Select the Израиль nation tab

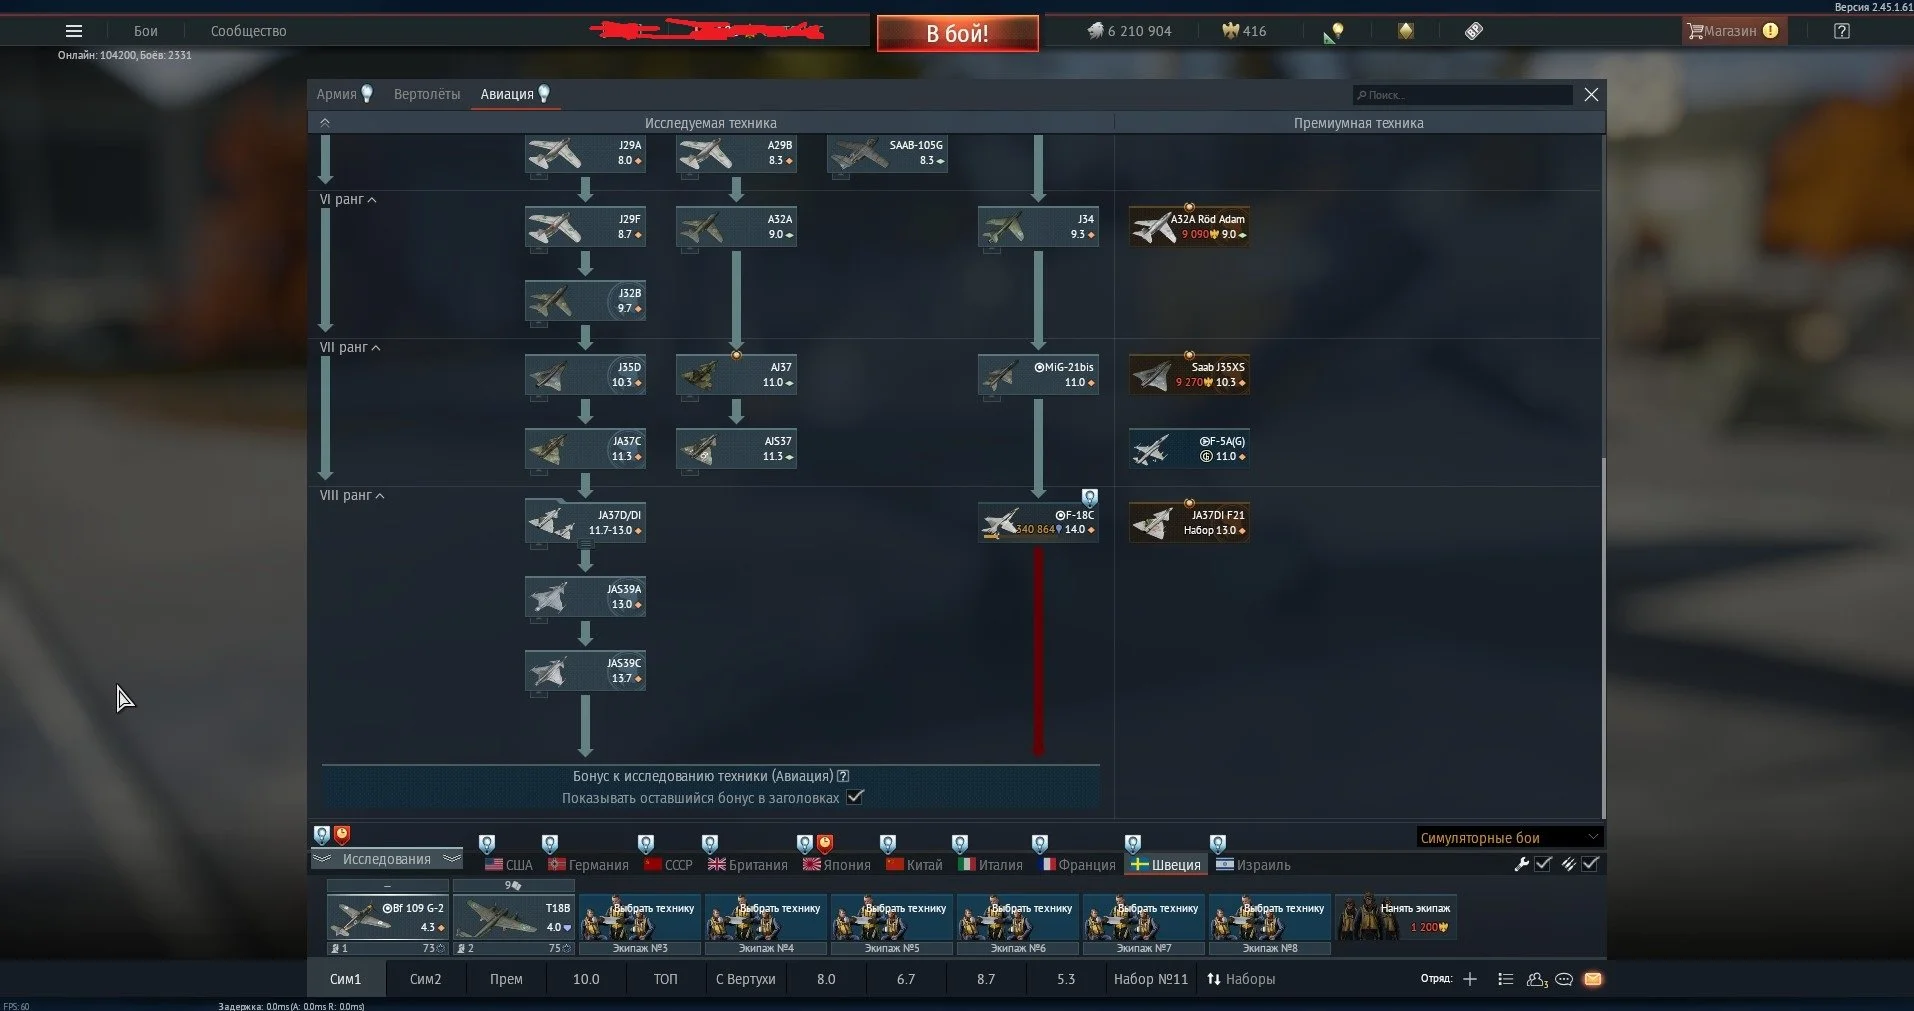coord(1253,865)
